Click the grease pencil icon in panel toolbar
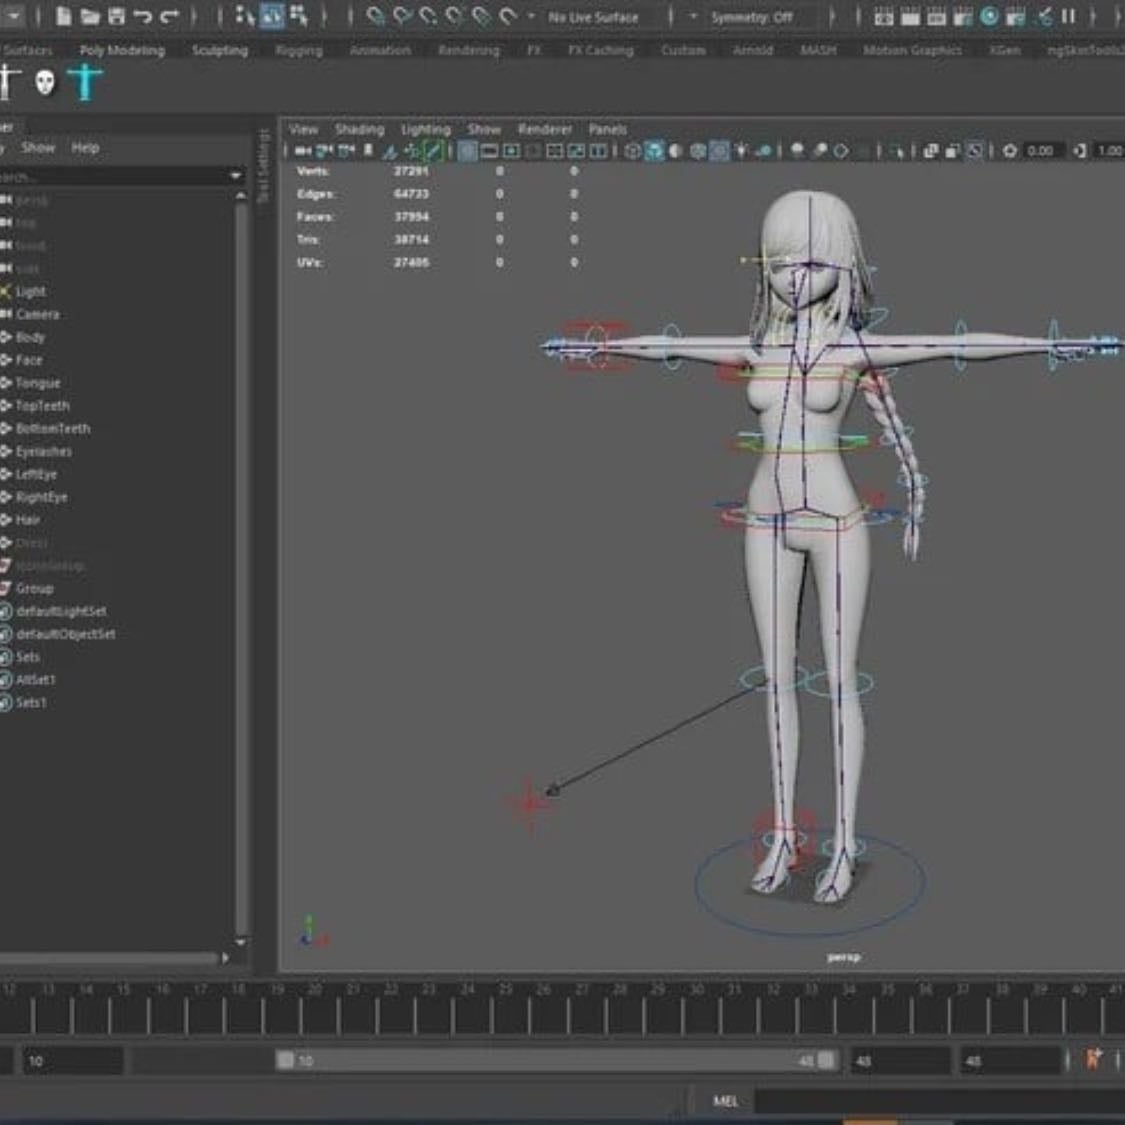 [x=433, y=151]
